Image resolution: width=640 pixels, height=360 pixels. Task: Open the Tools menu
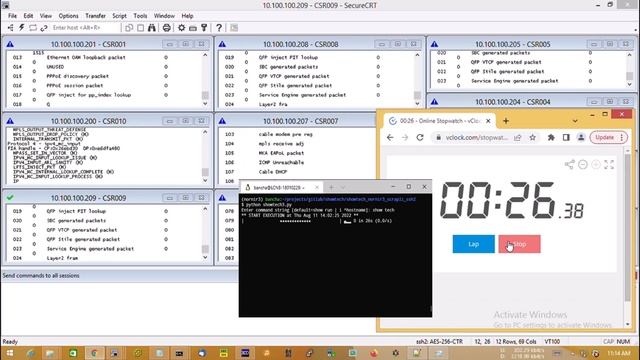140,16
